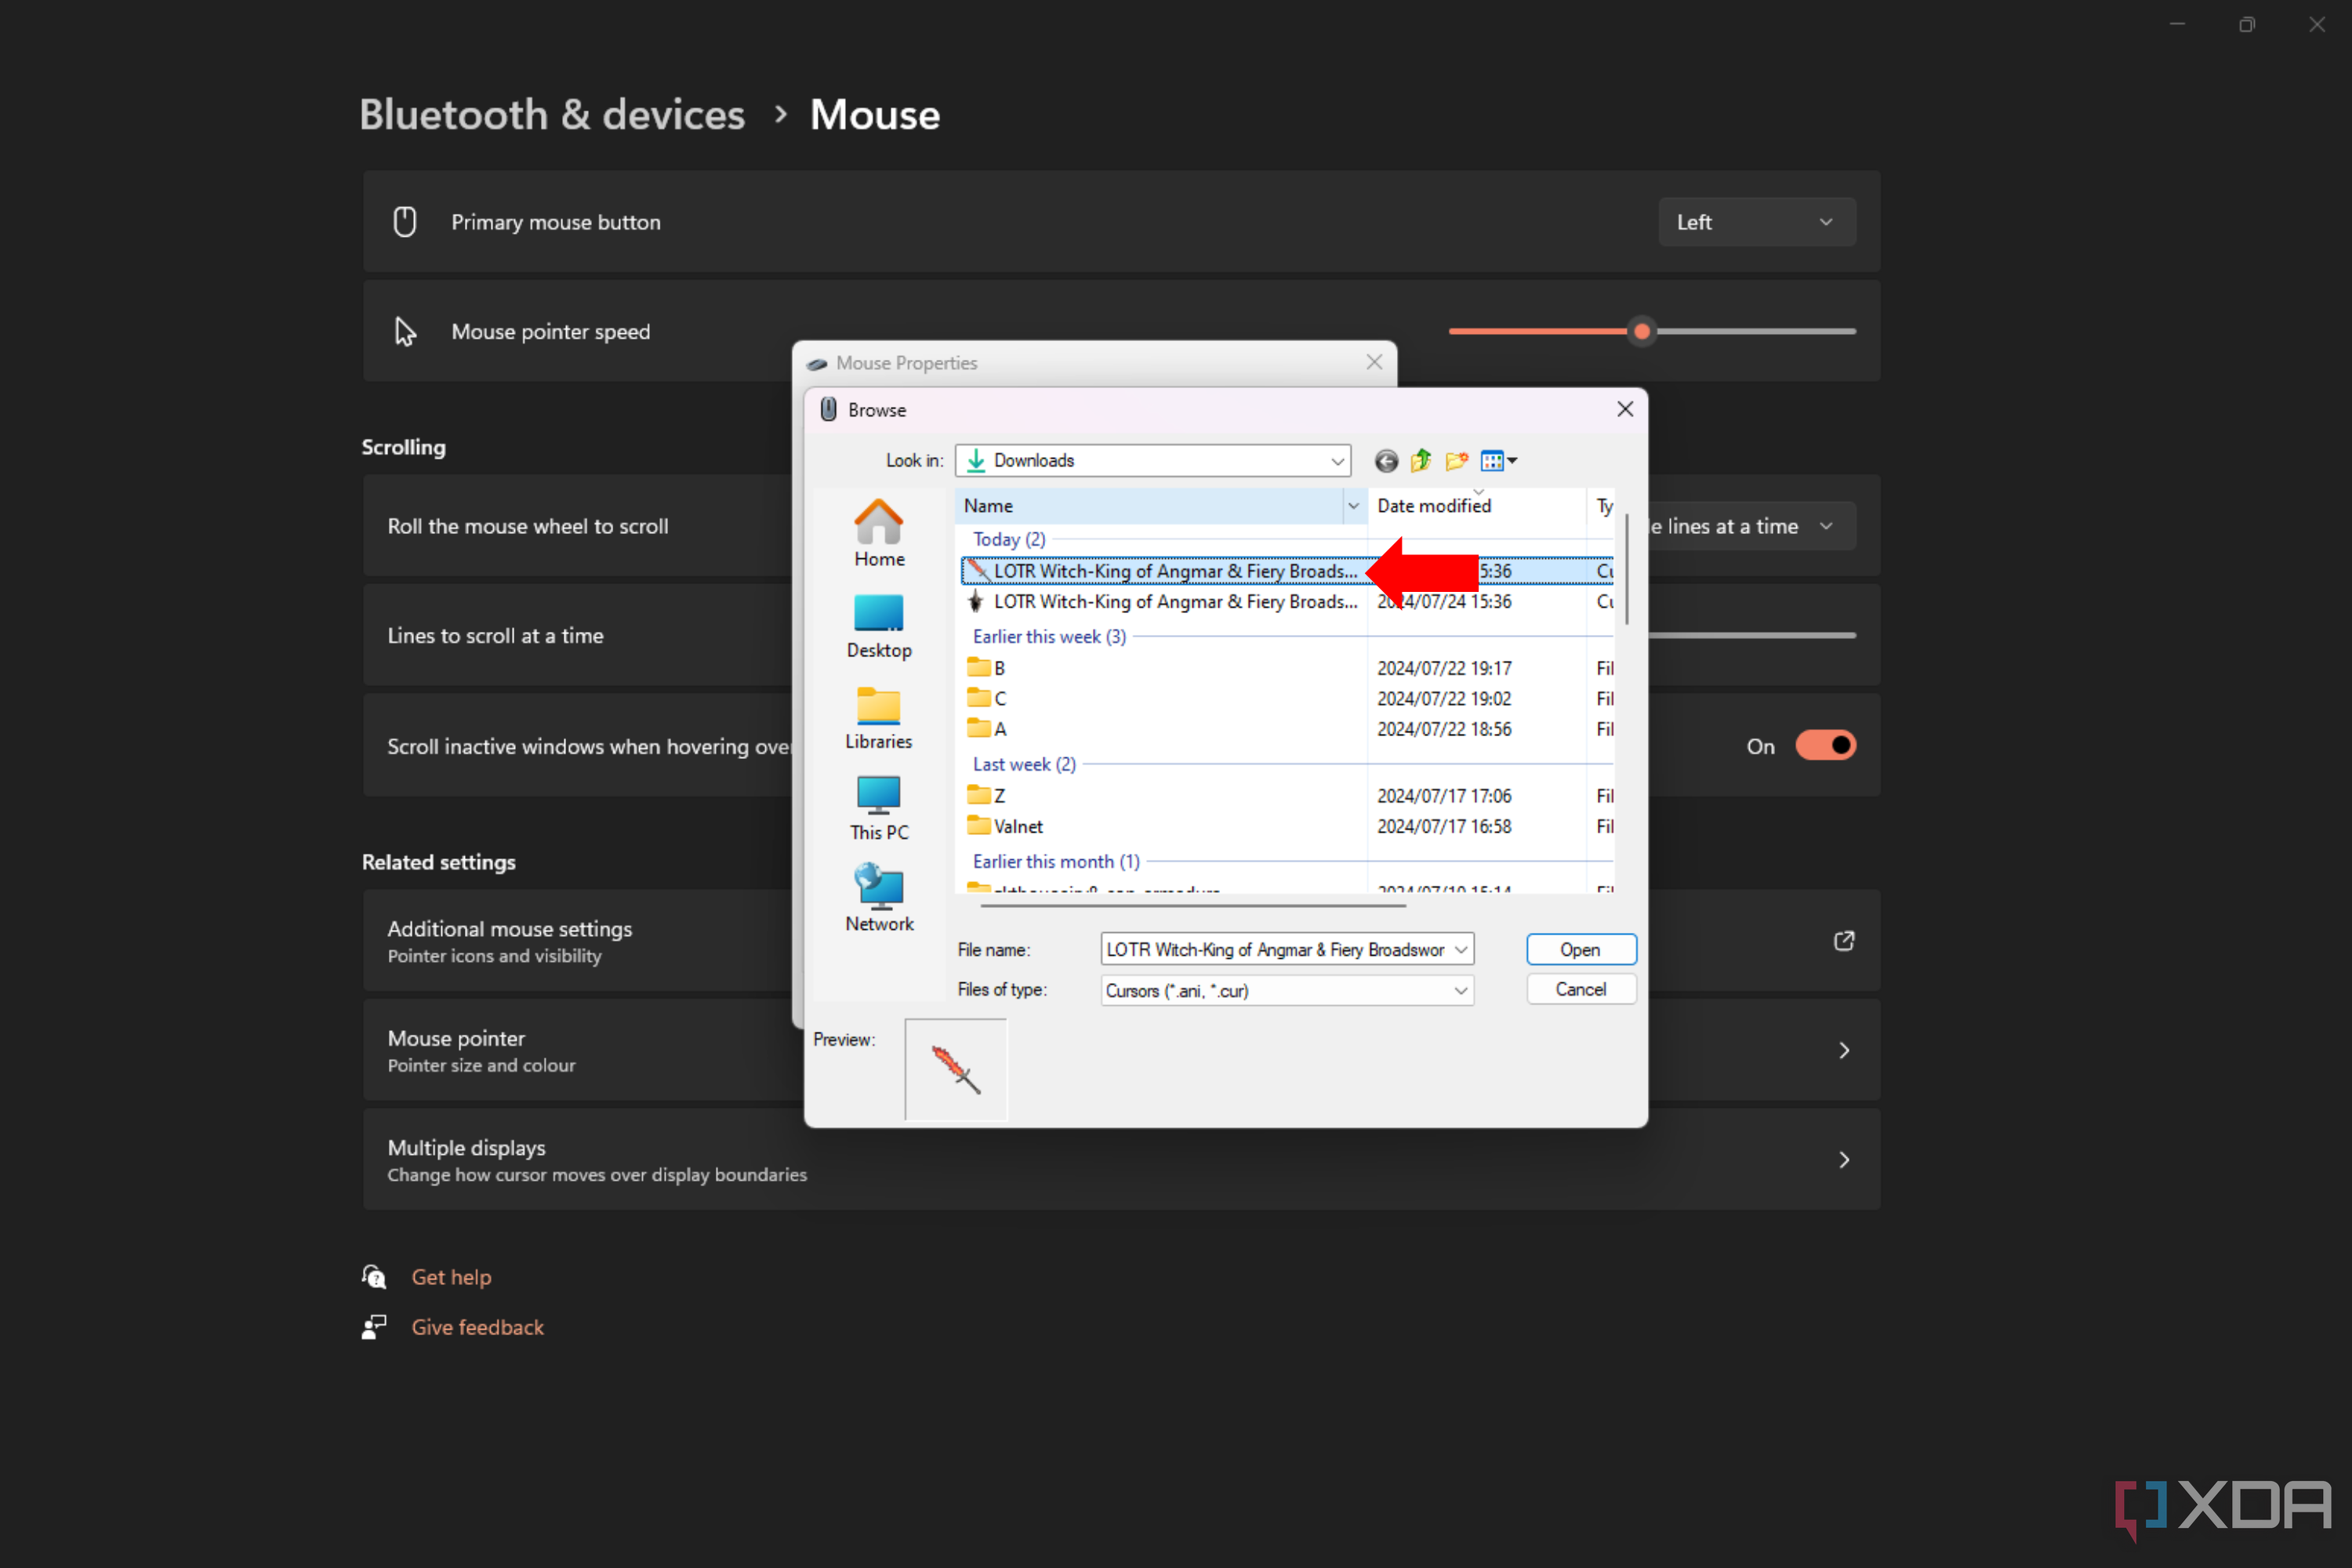
Task: Collapse Earlier this month (1) group
Action: coord(1056,861)
